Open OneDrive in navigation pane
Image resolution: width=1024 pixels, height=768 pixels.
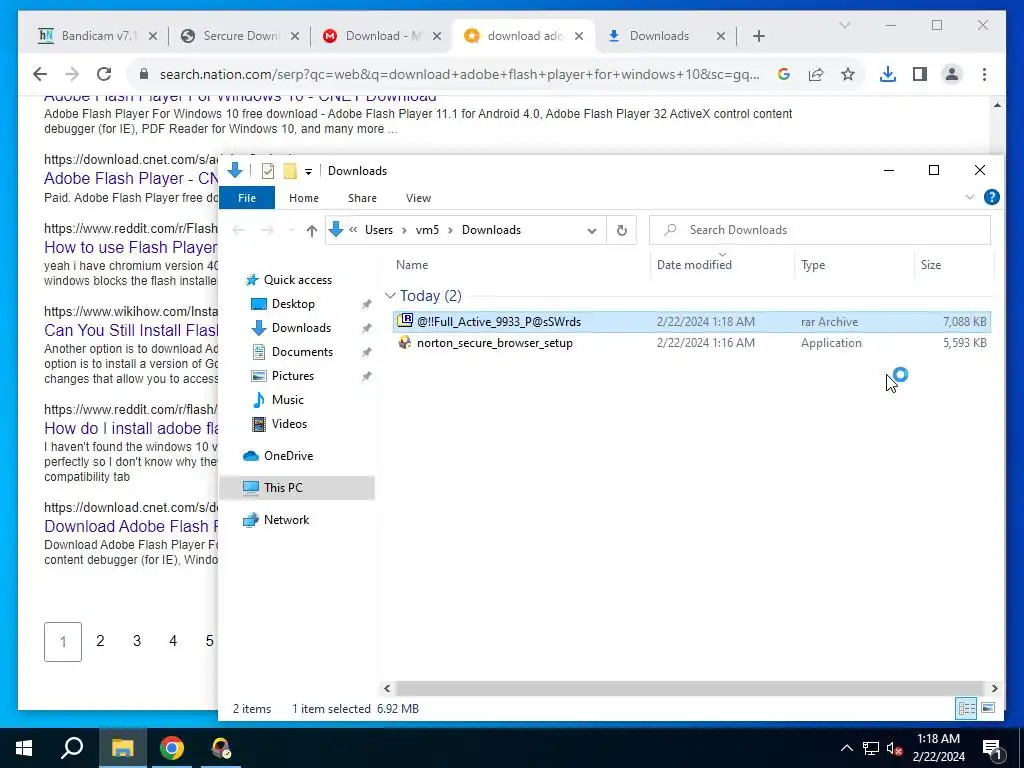(288, 456)
